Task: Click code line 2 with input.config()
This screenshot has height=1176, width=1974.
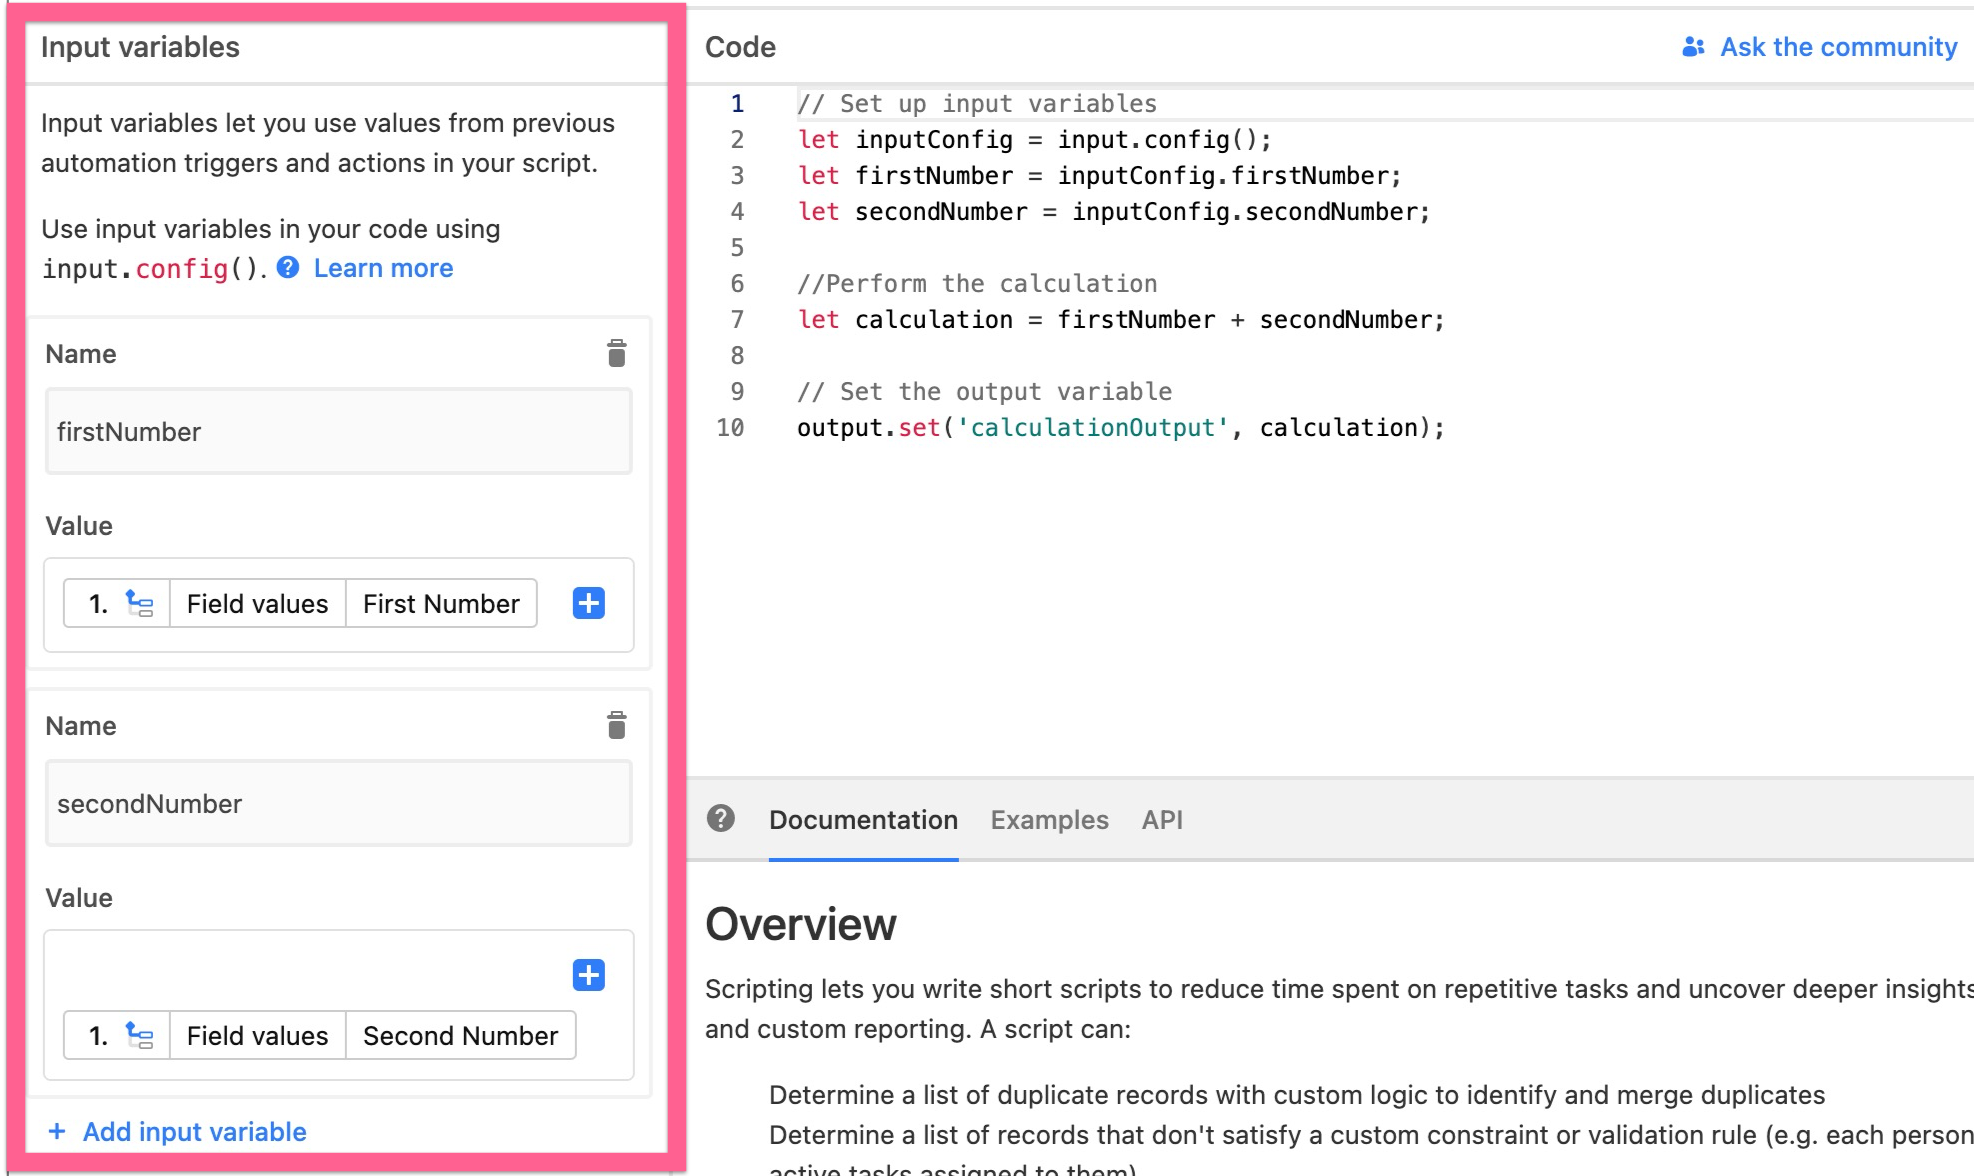Action: click(x=1034, y=140)
